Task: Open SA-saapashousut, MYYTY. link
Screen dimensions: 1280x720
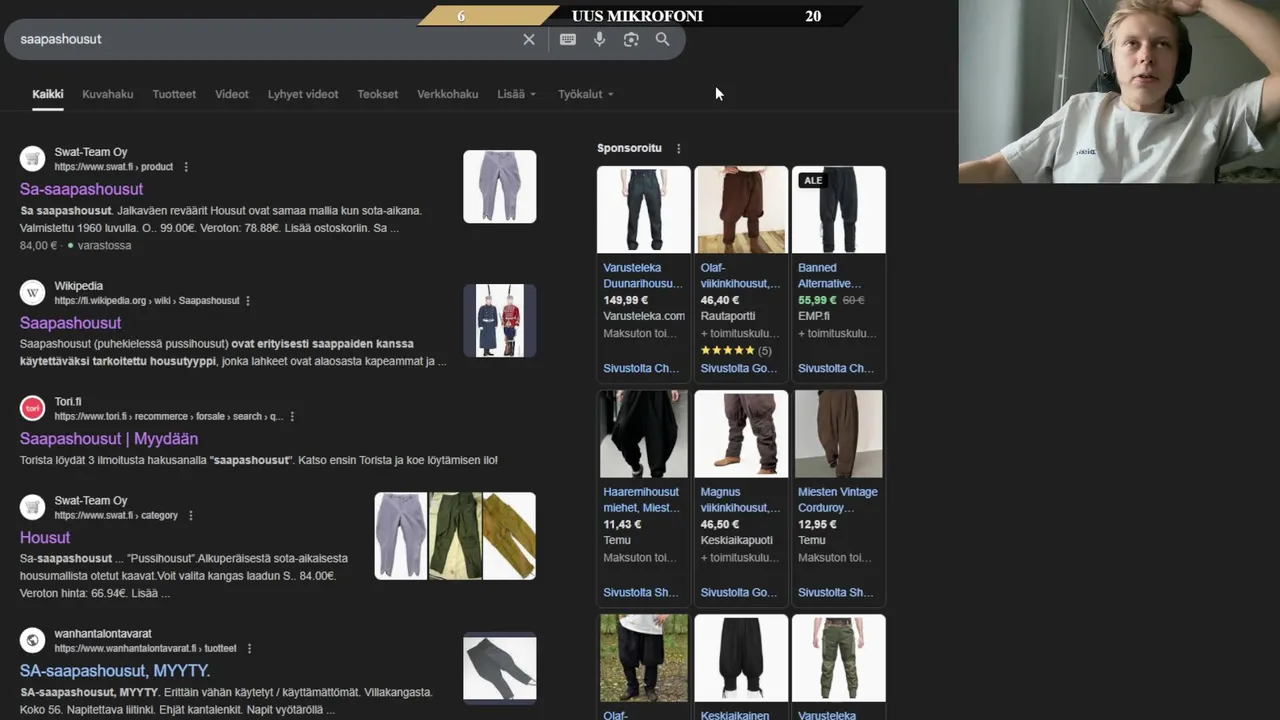Action: (x=115, y=671)
